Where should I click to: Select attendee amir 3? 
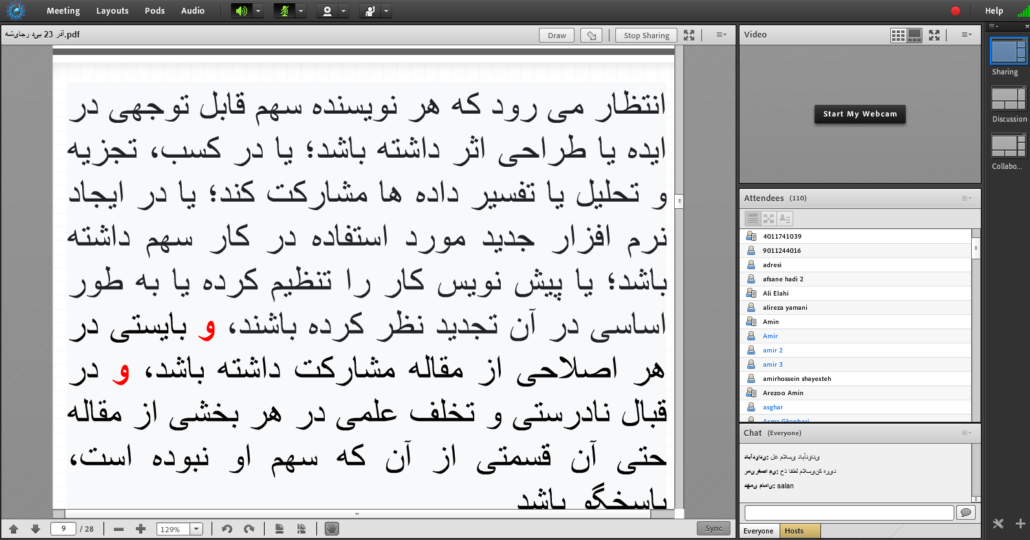856,365
